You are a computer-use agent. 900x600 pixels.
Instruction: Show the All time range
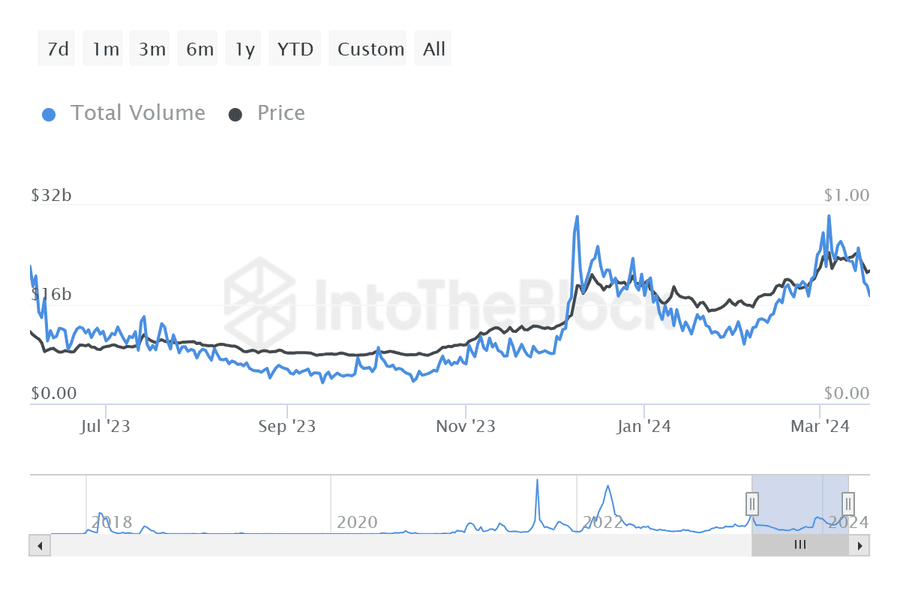pos(432,48)
